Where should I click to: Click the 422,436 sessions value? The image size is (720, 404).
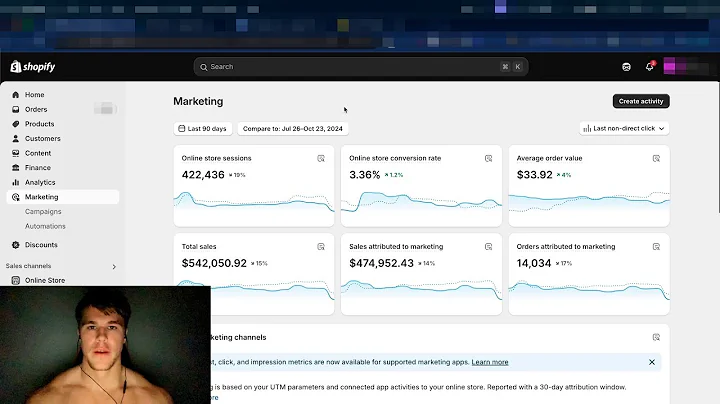click(203, 175)
